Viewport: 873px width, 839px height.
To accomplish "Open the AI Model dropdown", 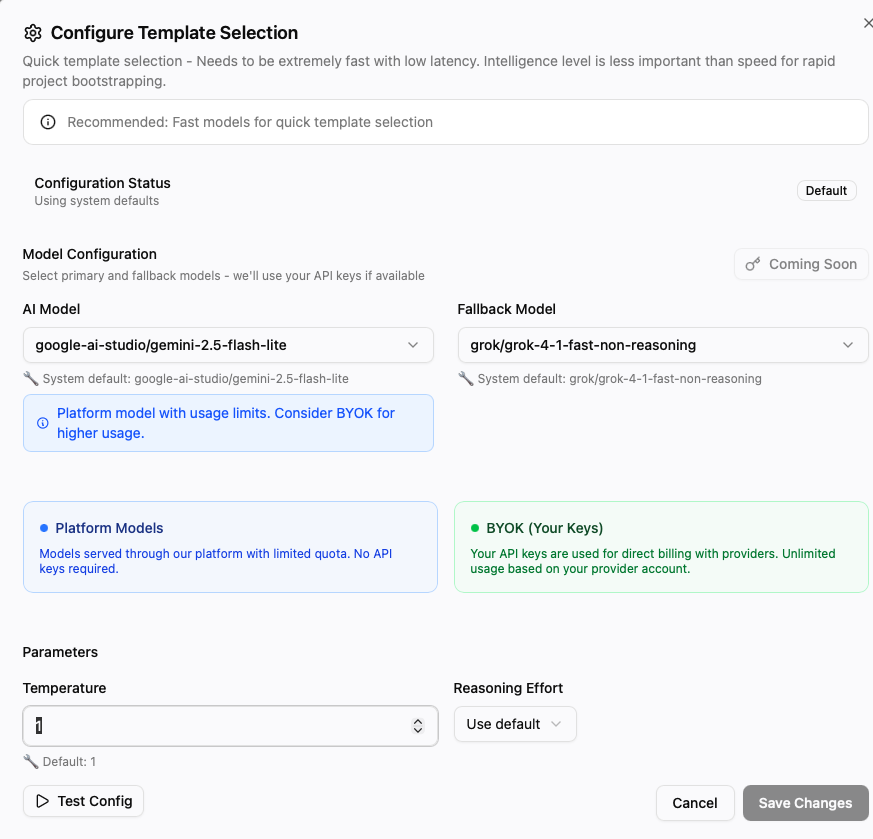I will 228,345.
